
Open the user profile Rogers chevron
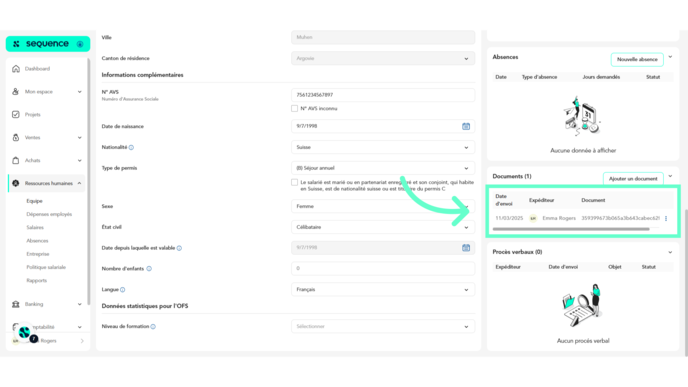point(82,341)
